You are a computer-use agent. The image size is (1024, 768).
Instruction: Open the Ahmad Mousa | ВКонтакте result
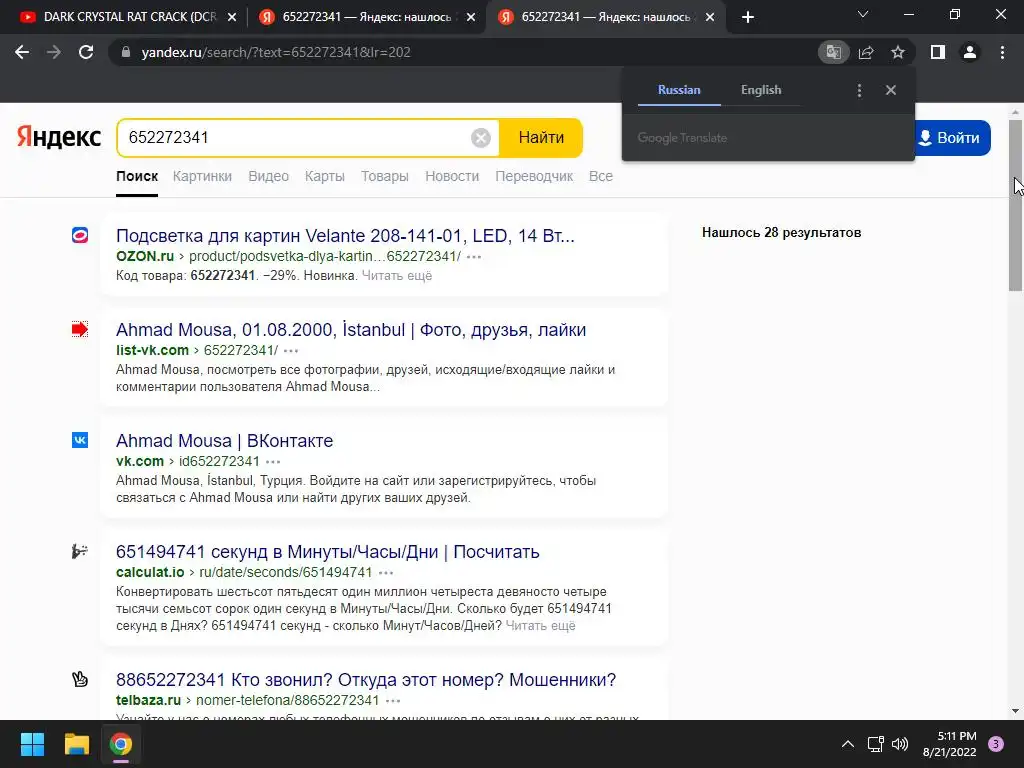pyautogui.click(x=225, y=441)
